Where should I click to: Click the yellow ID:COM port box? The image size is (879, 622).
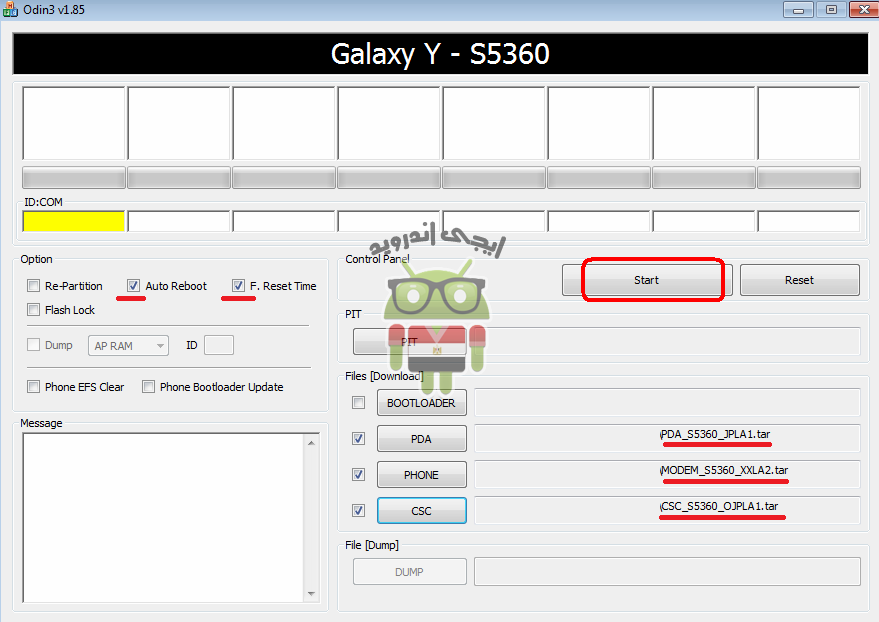pyautogui.click(x=73, y=221)
